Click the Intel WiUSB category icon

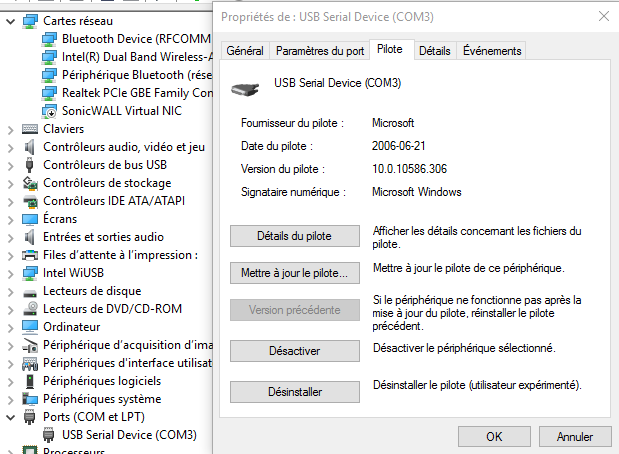coord(30,273)
